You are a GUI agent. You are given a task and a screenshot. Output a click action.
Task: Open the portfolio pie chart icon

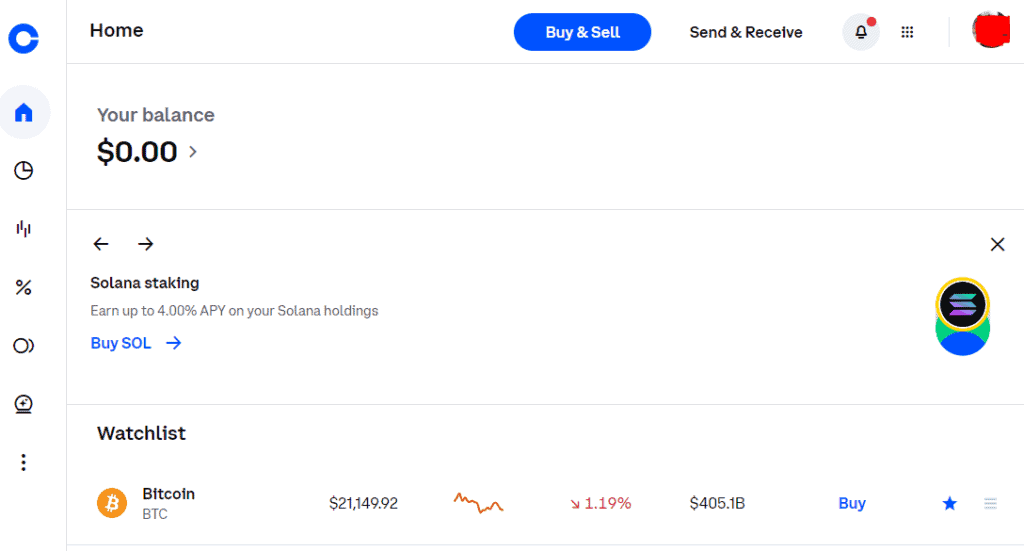(x=24, y=171)
